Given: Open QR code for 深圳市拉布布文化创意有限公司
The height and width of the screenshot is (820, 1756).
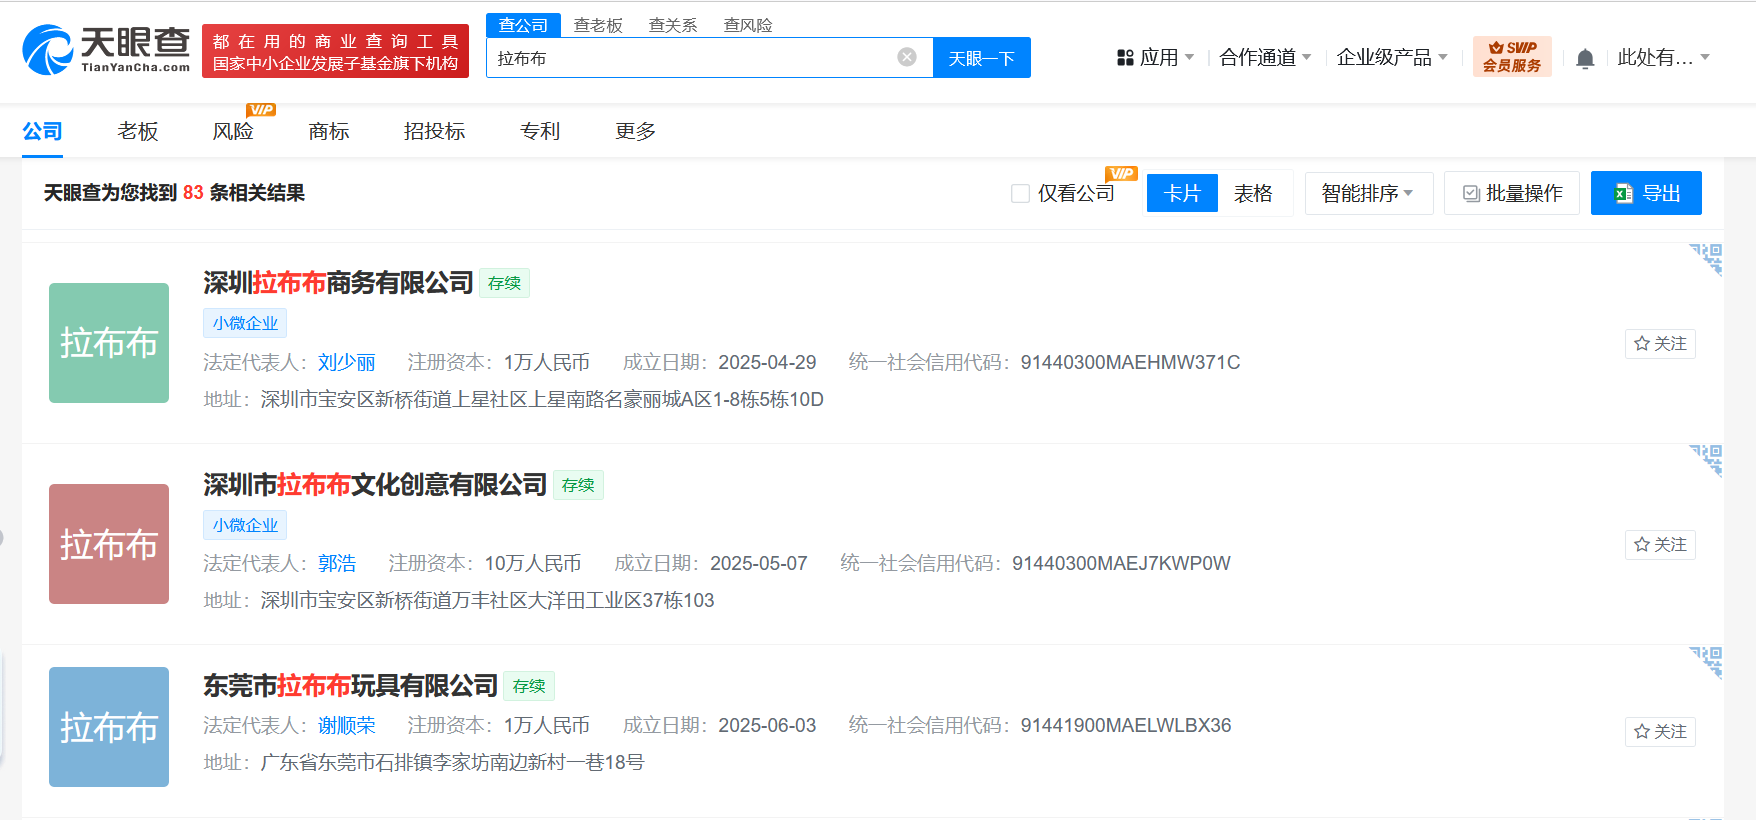Looking at the screenshot, I should (1707, 460).
